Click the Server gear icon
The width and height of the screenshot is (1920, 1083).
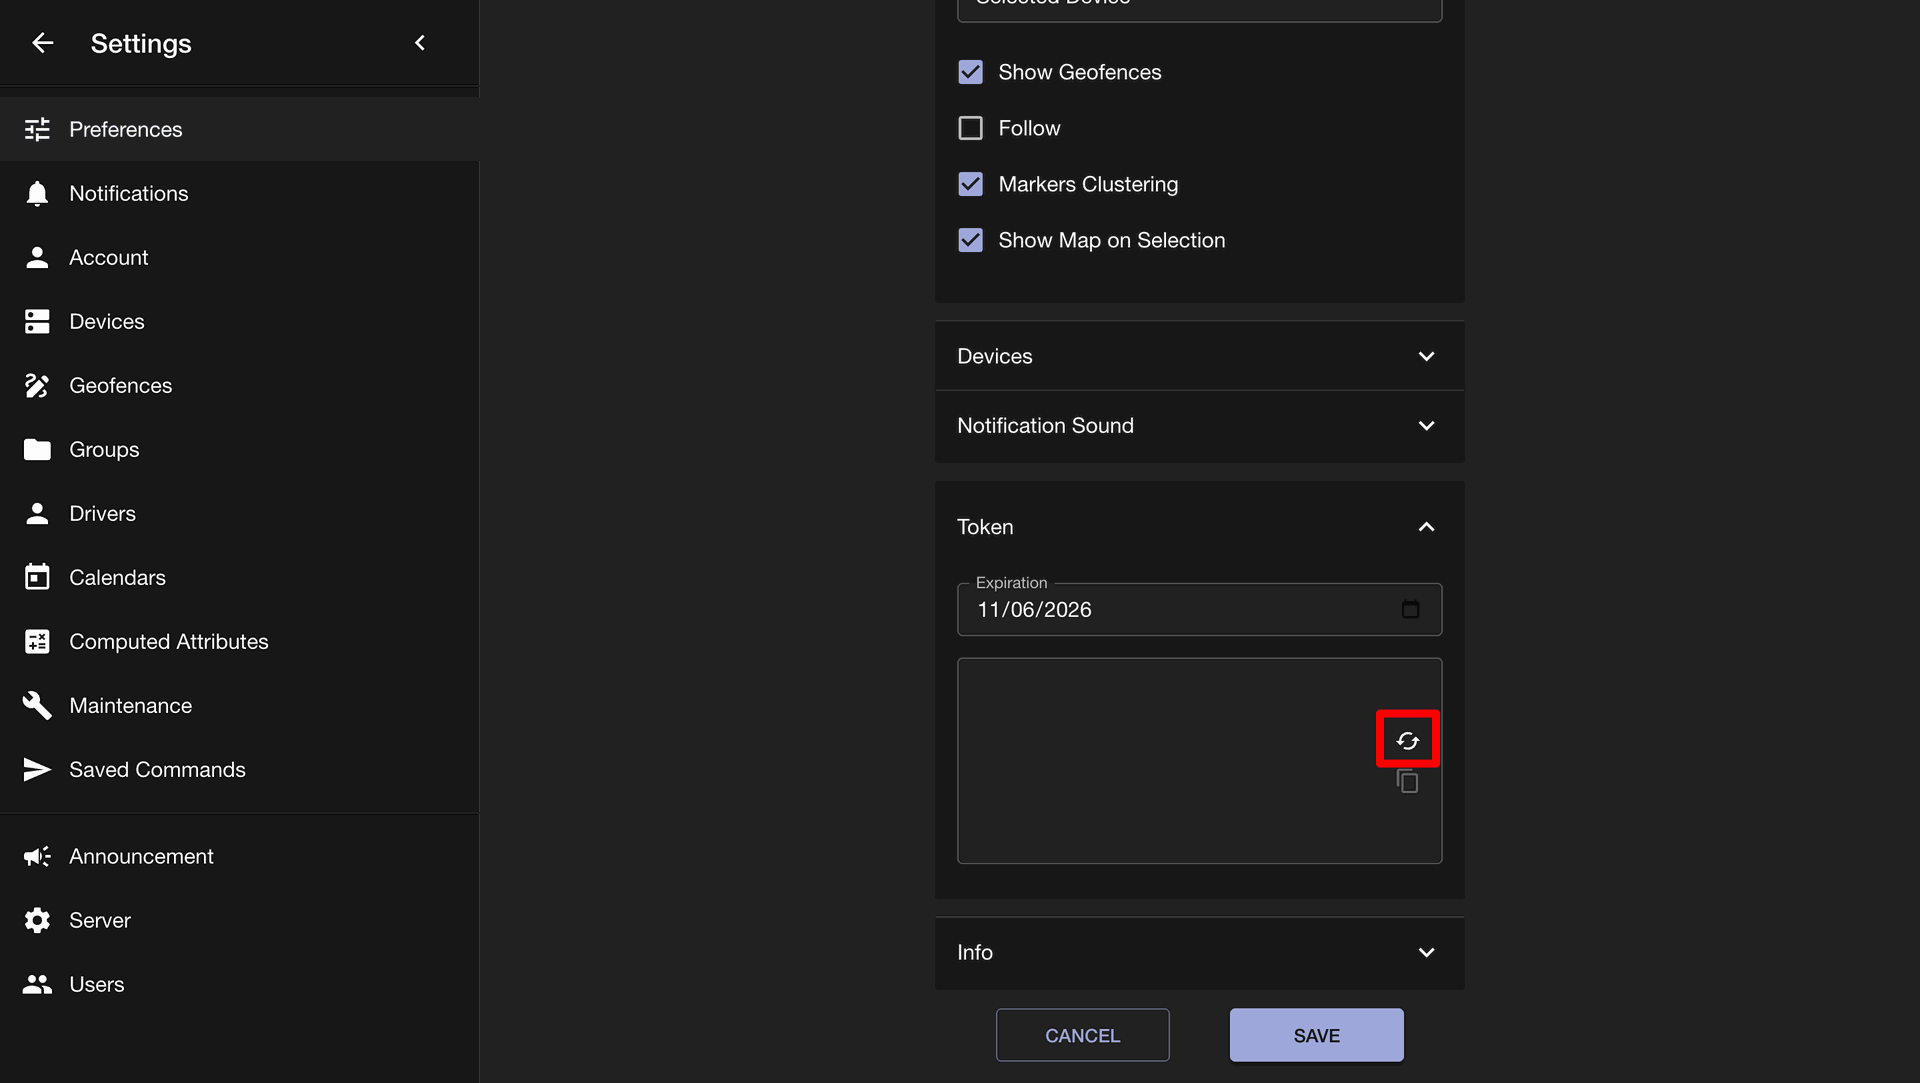click(37, 920)
